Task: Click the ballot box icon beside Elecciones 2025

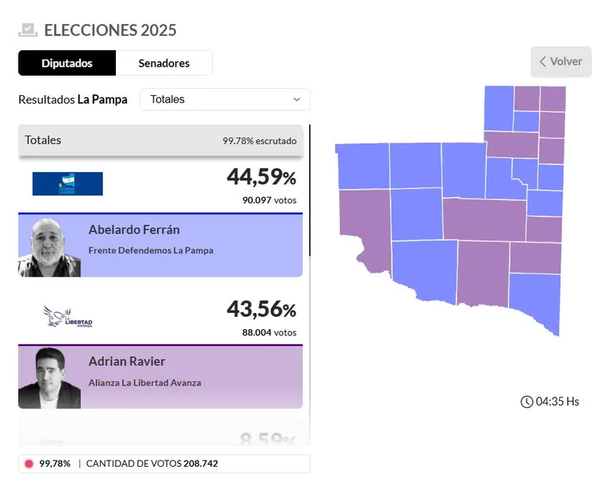Action: (29, 30)
